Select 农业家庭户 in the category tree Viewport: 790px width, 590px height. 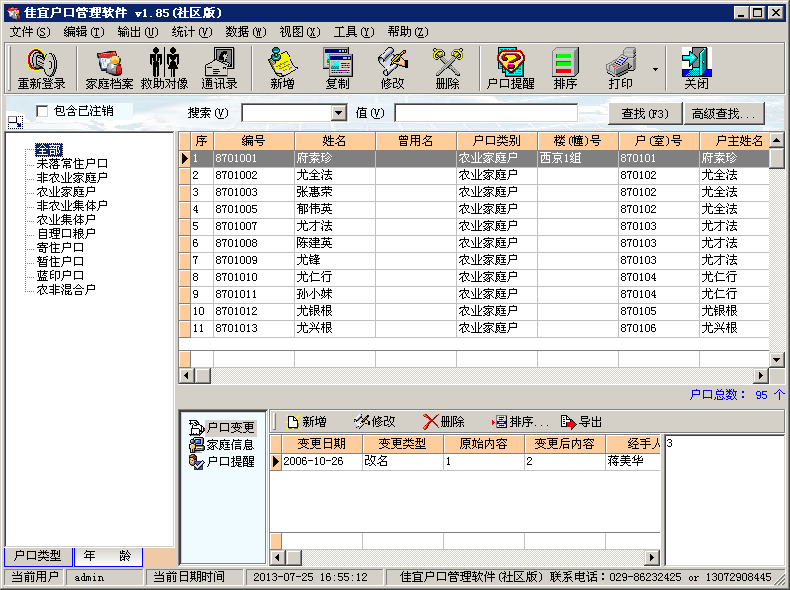click(x=66, y=191)
